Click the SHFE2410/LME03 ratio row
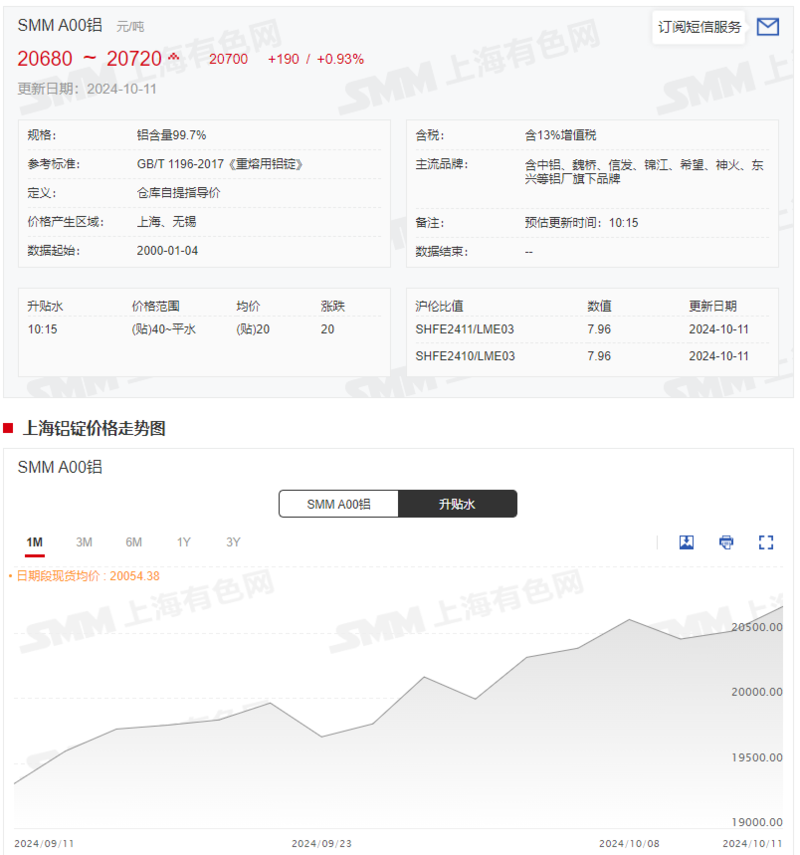 tap(592, 356)
